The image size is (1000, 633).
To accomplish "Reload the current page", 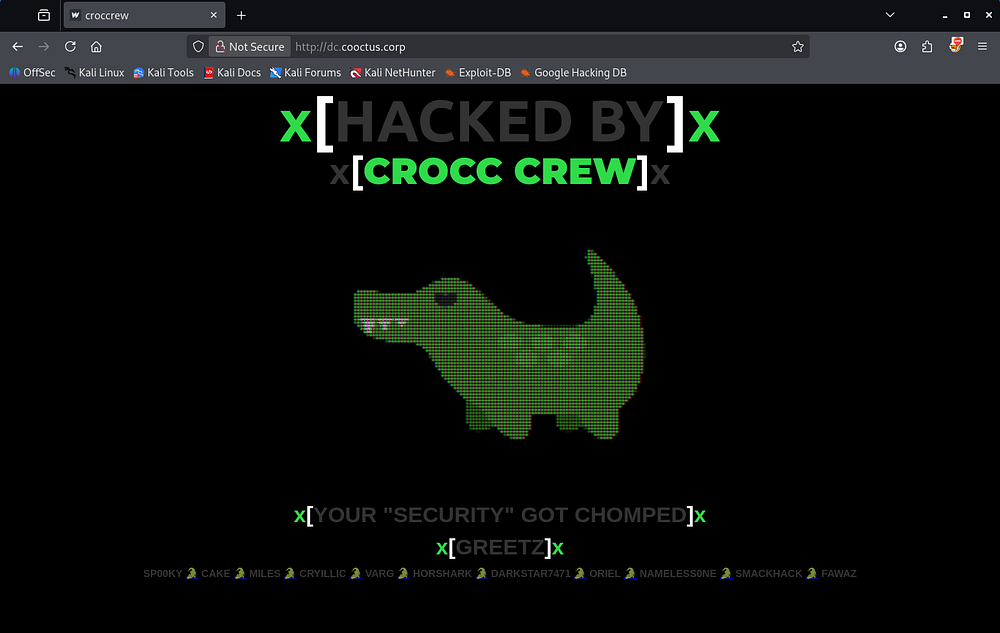I will [x=70, y=47].
